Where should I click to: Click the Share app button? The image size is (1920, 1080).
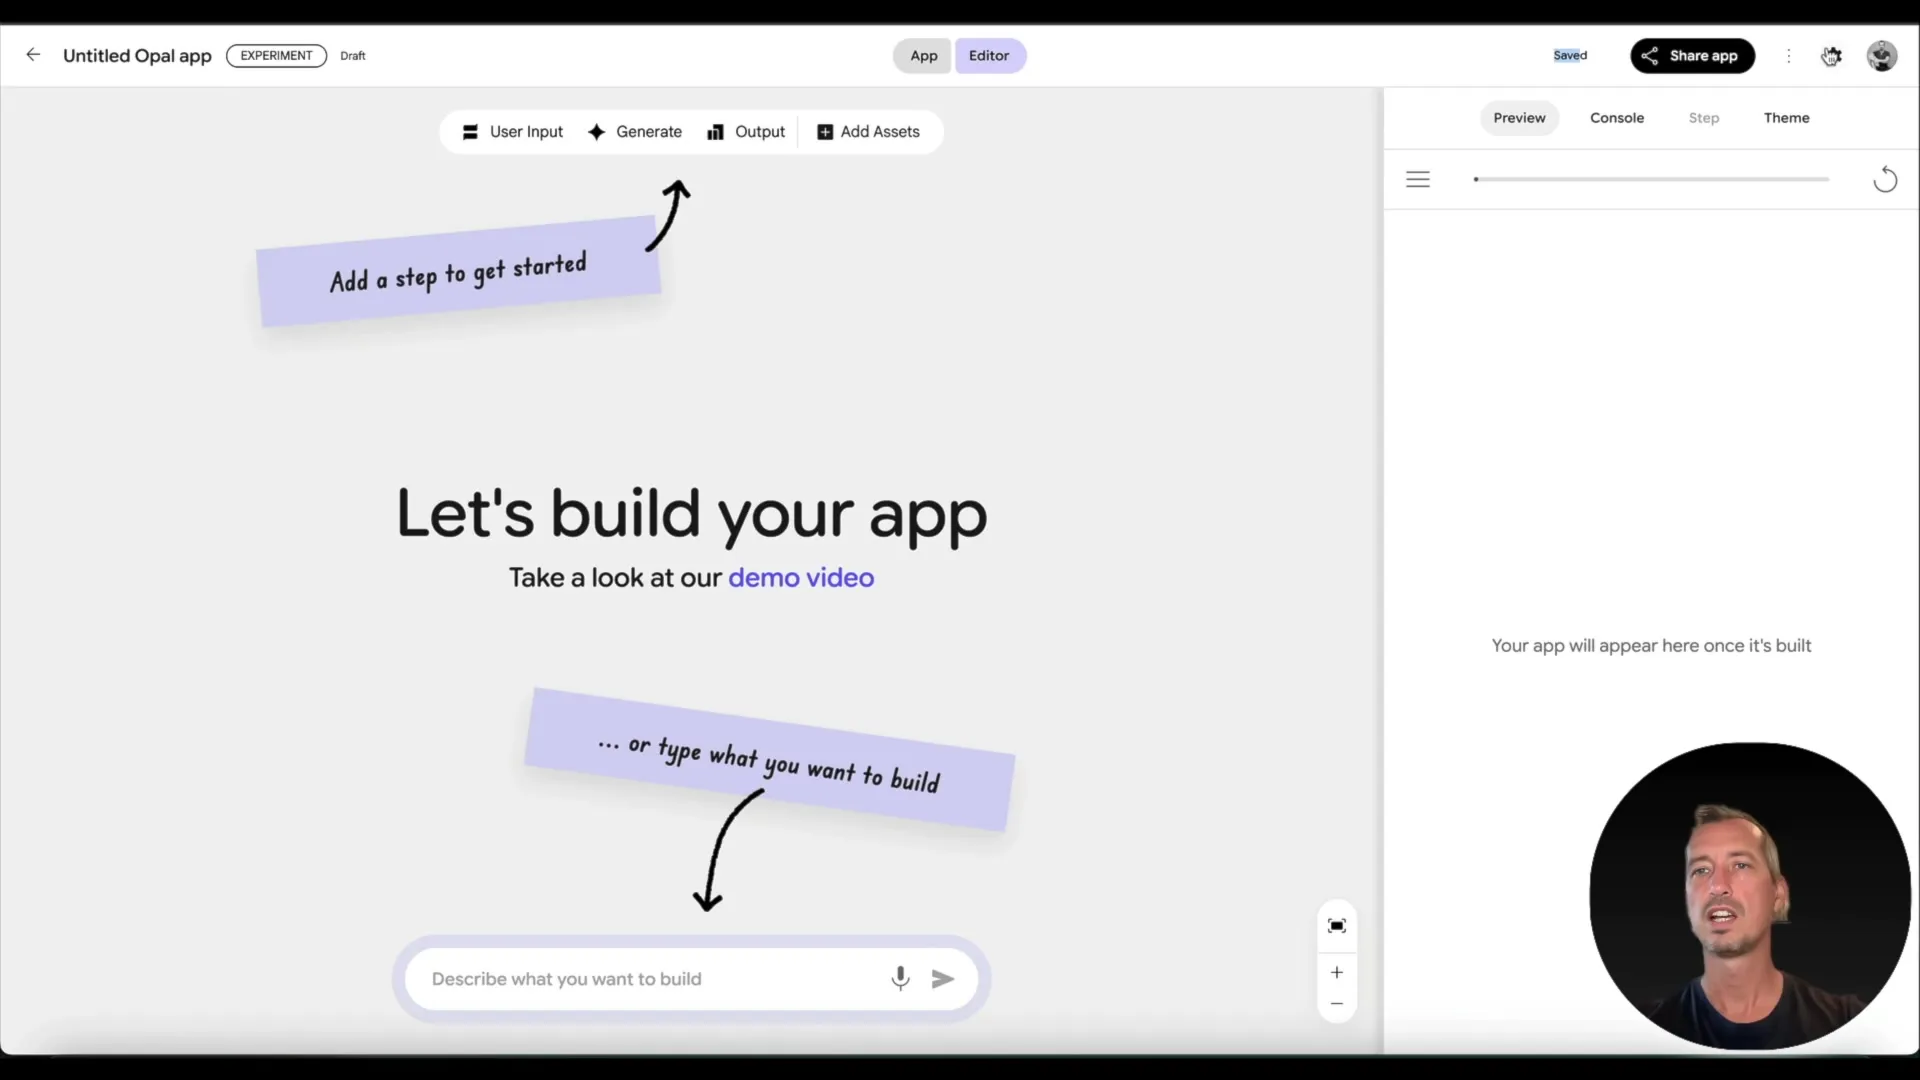(x=1692, y=55)
